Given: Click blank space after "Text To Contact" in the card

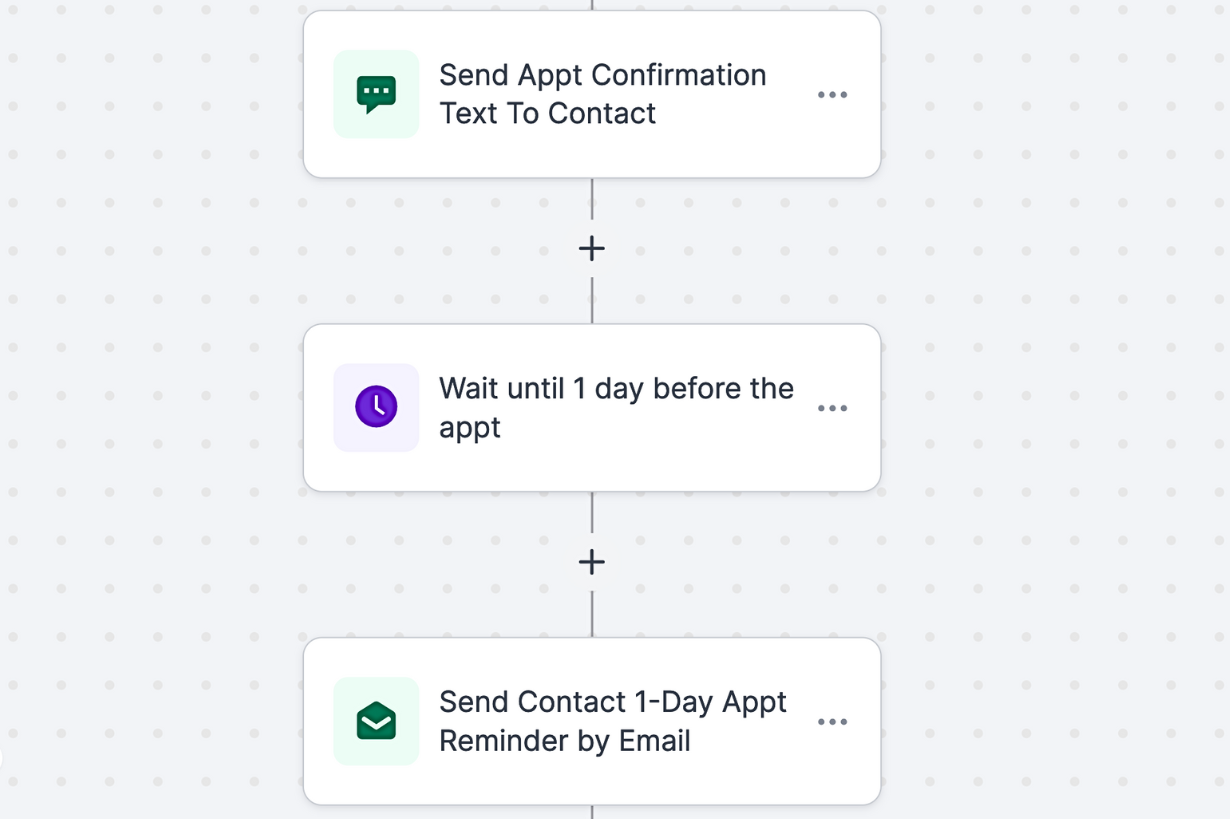Looking at the screenshot, I should 730,114.
